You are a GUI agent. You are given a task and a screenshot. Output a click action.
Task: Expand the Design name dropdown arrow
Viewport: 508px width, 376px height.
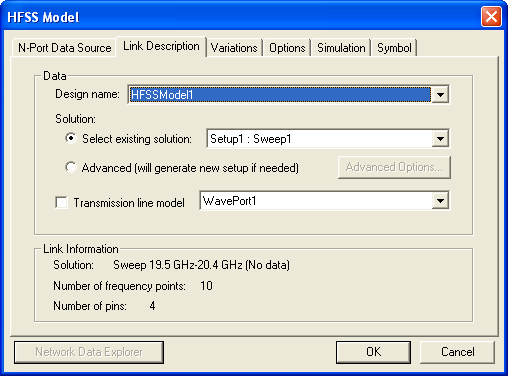[440, 95]
